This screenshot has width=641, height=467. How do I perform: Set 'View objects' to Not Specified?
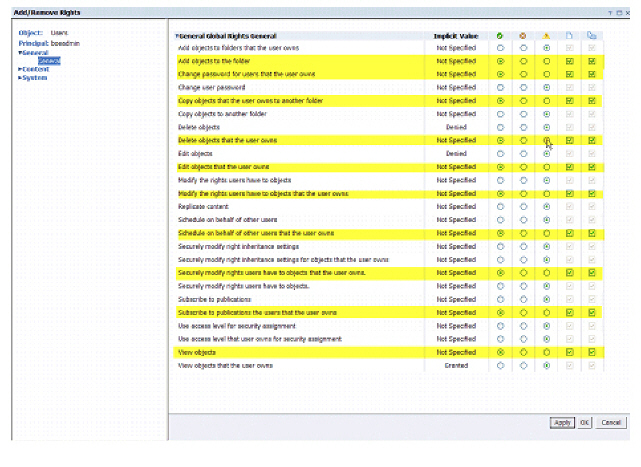(x=546, y=352)
